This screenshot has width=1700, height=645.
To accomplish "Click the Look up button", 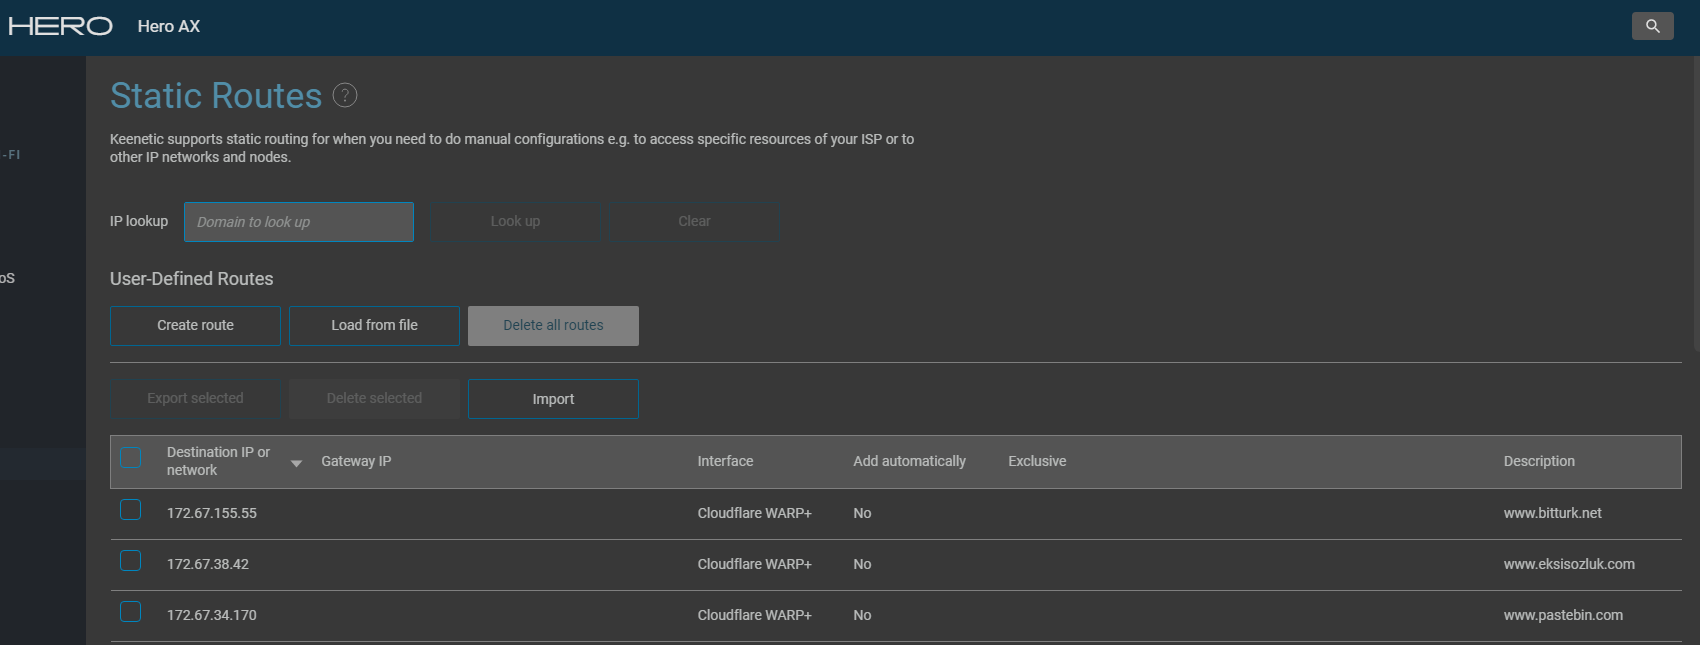I will click(515, 222).
